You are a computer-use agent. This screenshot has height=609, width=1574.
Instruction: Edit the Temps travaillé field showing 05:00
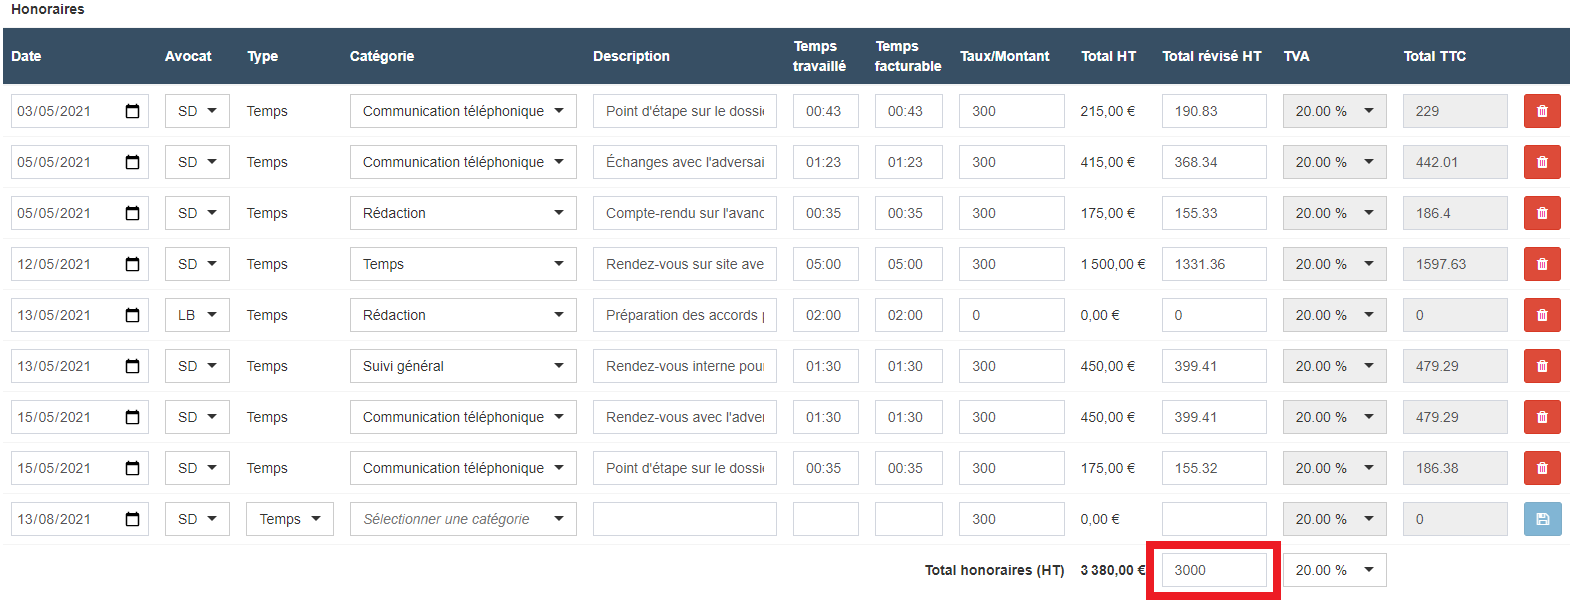tap(825, 264)
